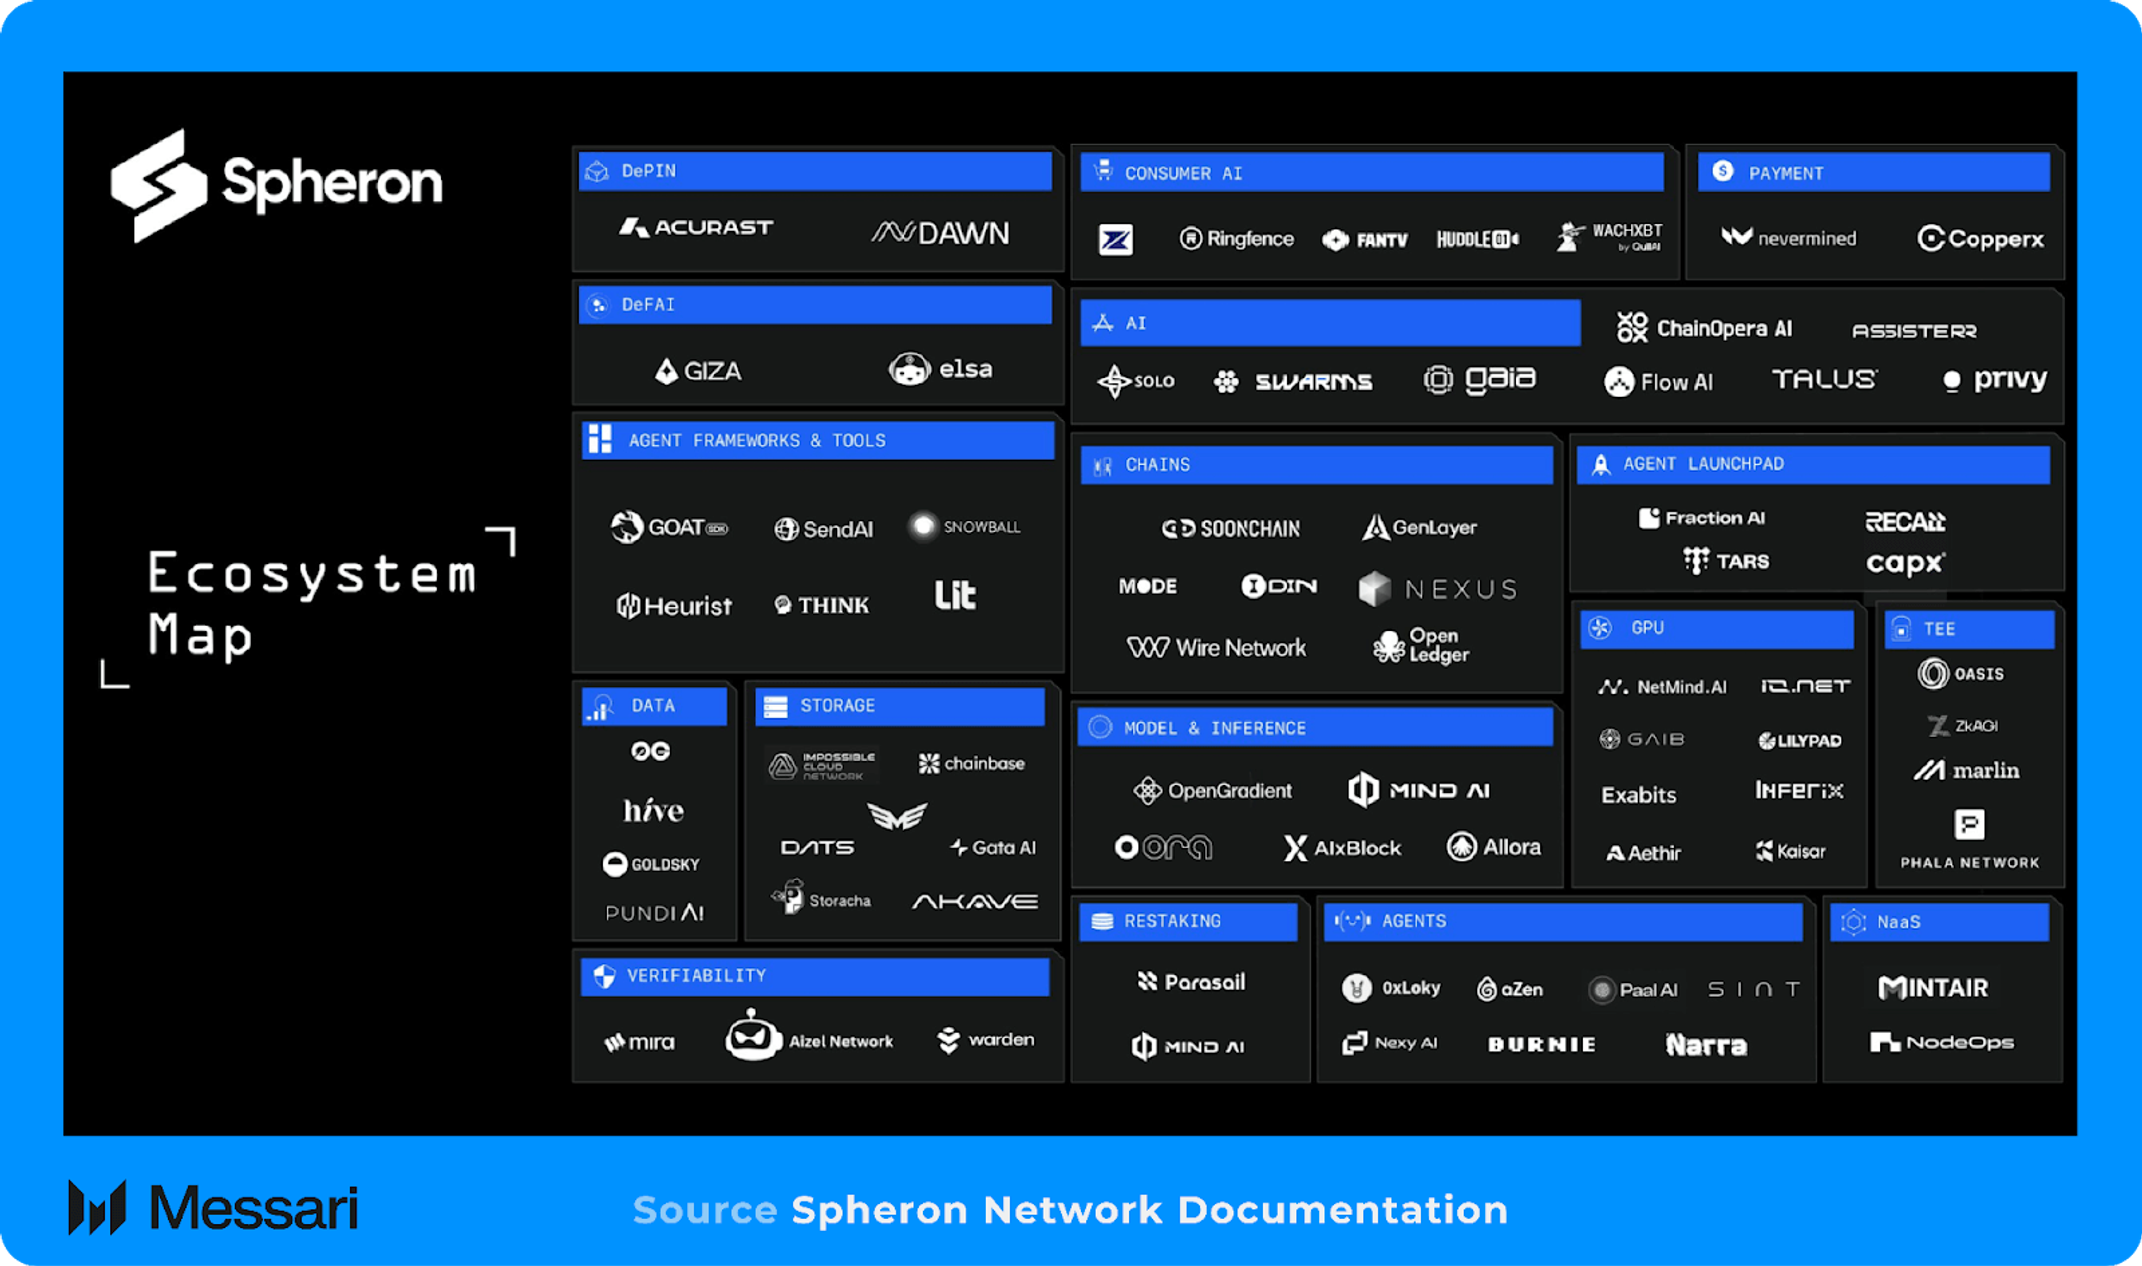Viewport: 2142px width, 1266px height.
Task: Click the Nexus cube logo
Action: tap(1375, 589)
